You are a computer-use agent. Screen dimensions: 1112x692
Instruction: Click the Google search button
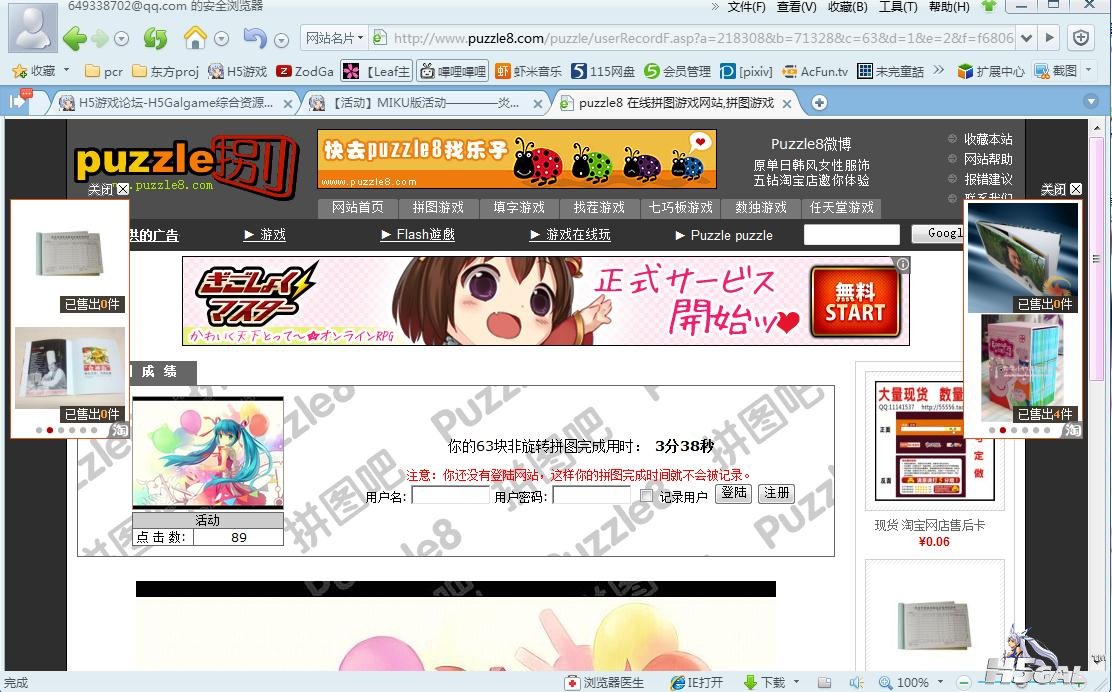tap(938, 233)
